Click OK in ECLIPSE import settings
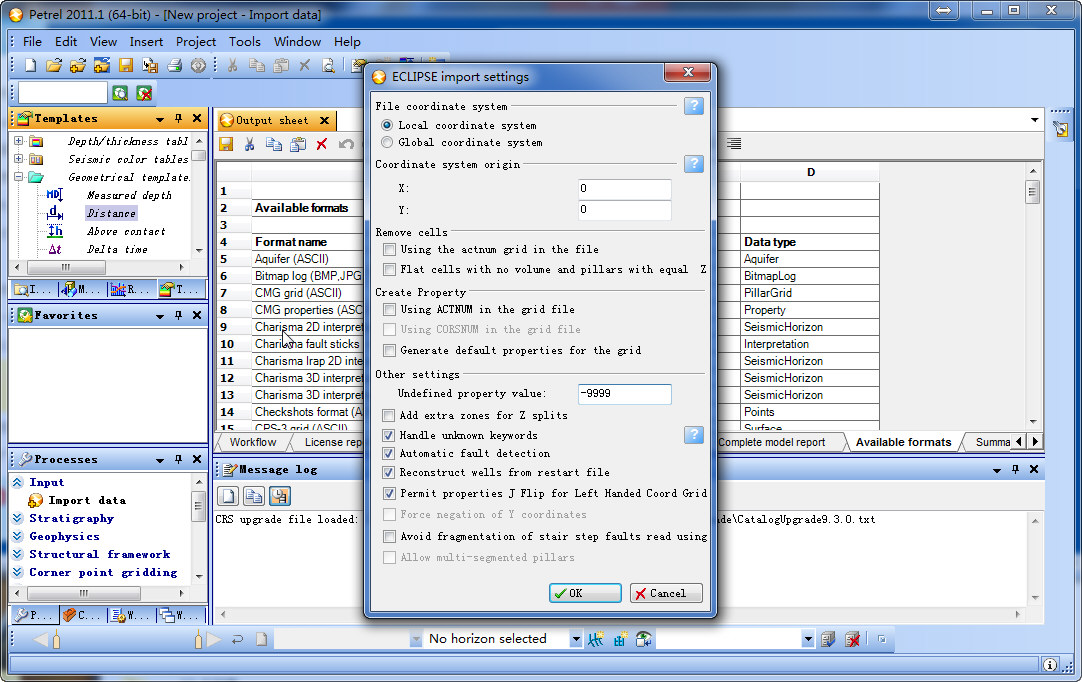 pos(585,593)
